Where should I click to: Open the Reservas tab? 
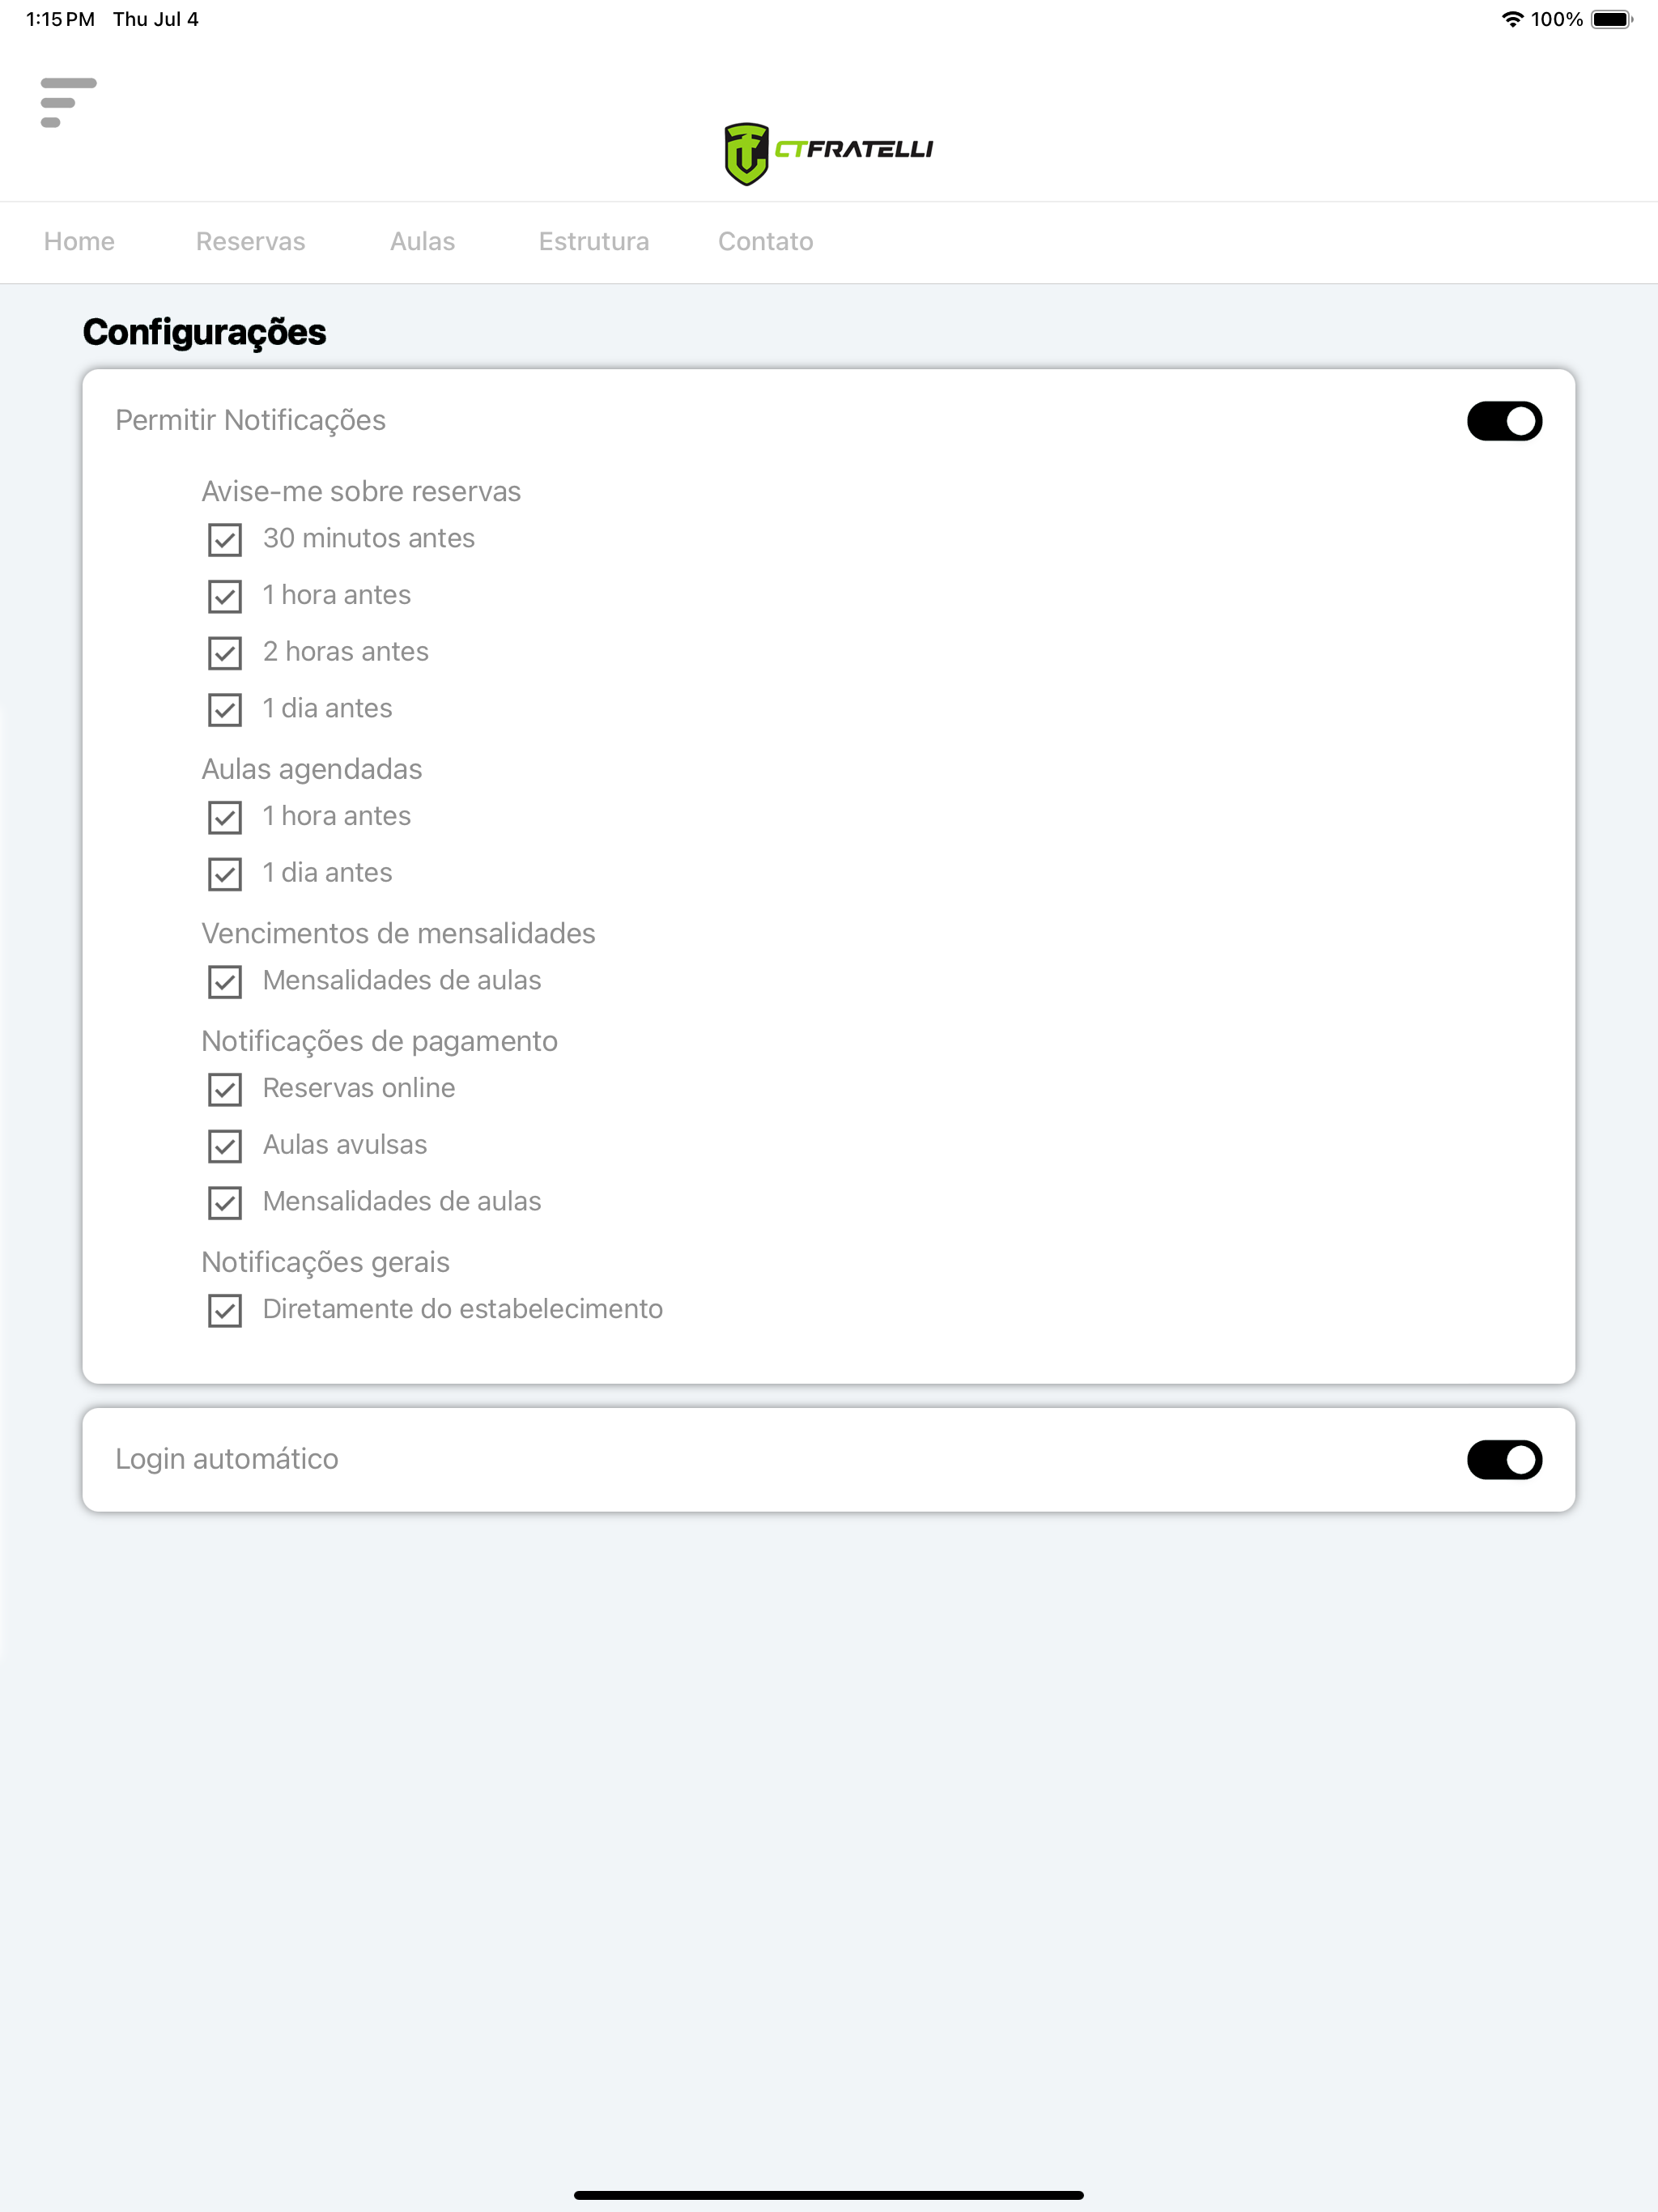click(x=250, y=242)
